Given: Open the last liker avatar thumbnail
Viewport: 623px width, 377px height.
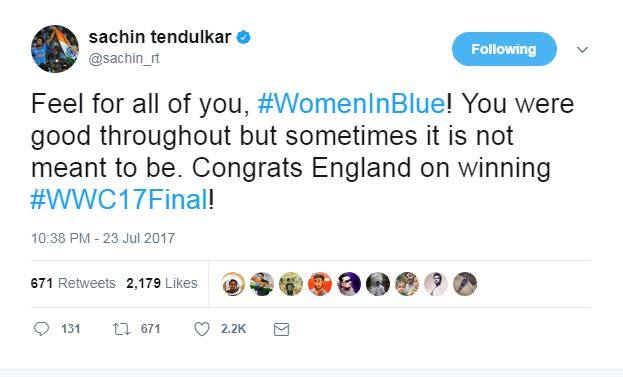Looking at the screenshot, I should [x=465, y=284].
